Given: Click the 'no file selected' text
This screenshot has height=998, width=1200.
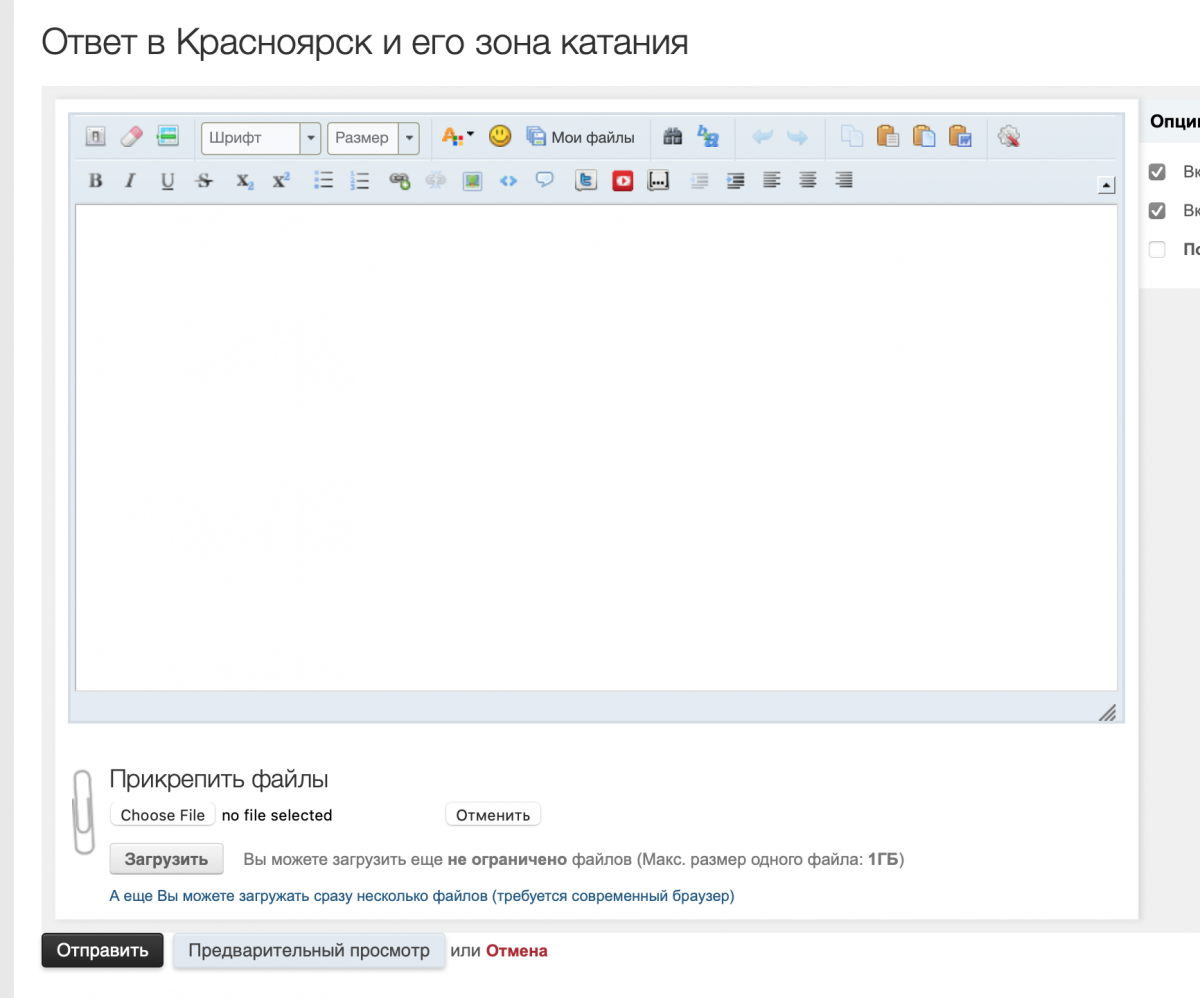Looking at the screenshot, I should (x=277, y=815).
